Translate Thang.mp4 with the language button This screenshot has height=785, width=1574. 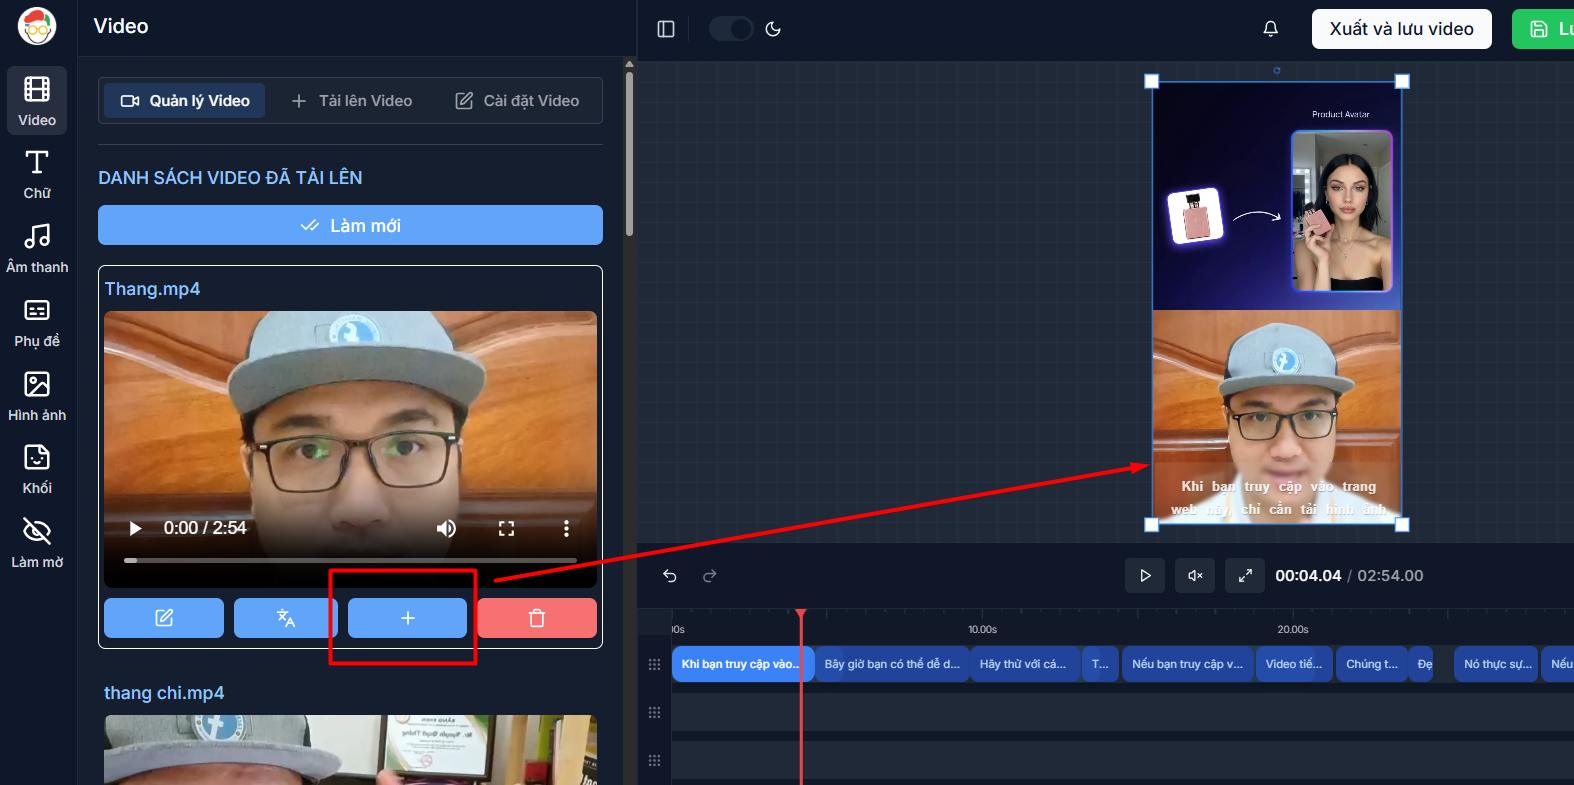[286, 618]
